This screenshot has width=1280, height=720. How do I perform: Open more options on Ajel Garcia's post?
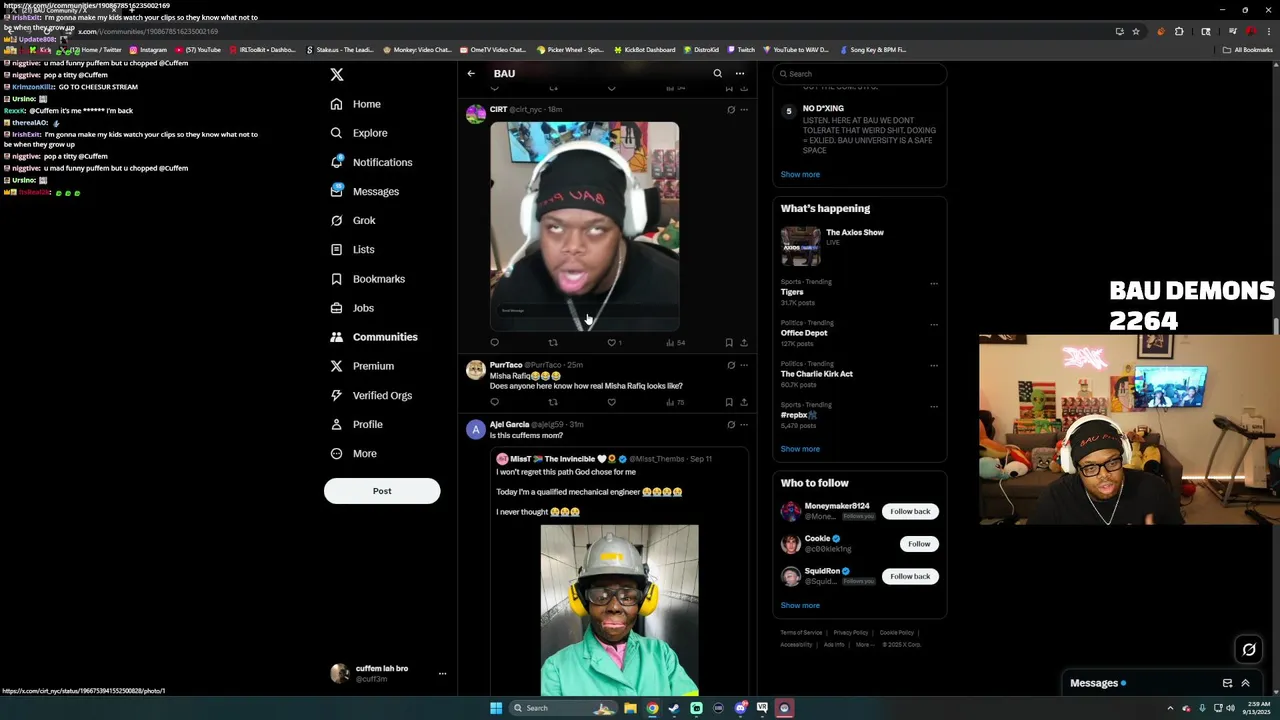tap(744, 425)
